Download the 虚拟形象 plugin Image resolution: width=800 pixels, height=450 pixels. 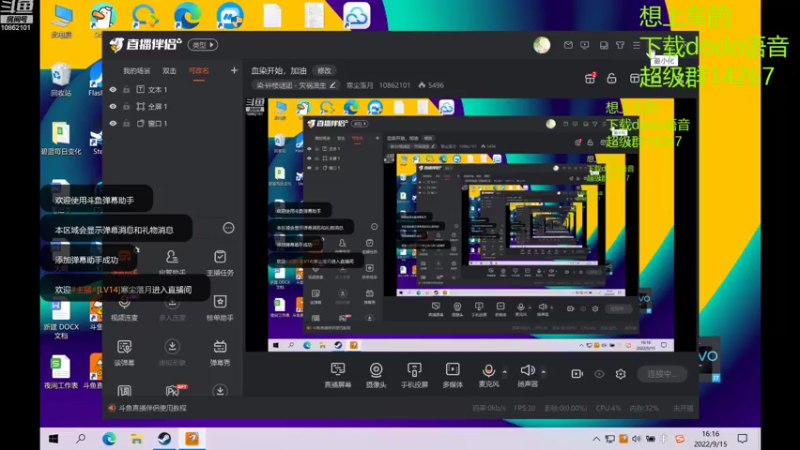(x=172, y=353)
